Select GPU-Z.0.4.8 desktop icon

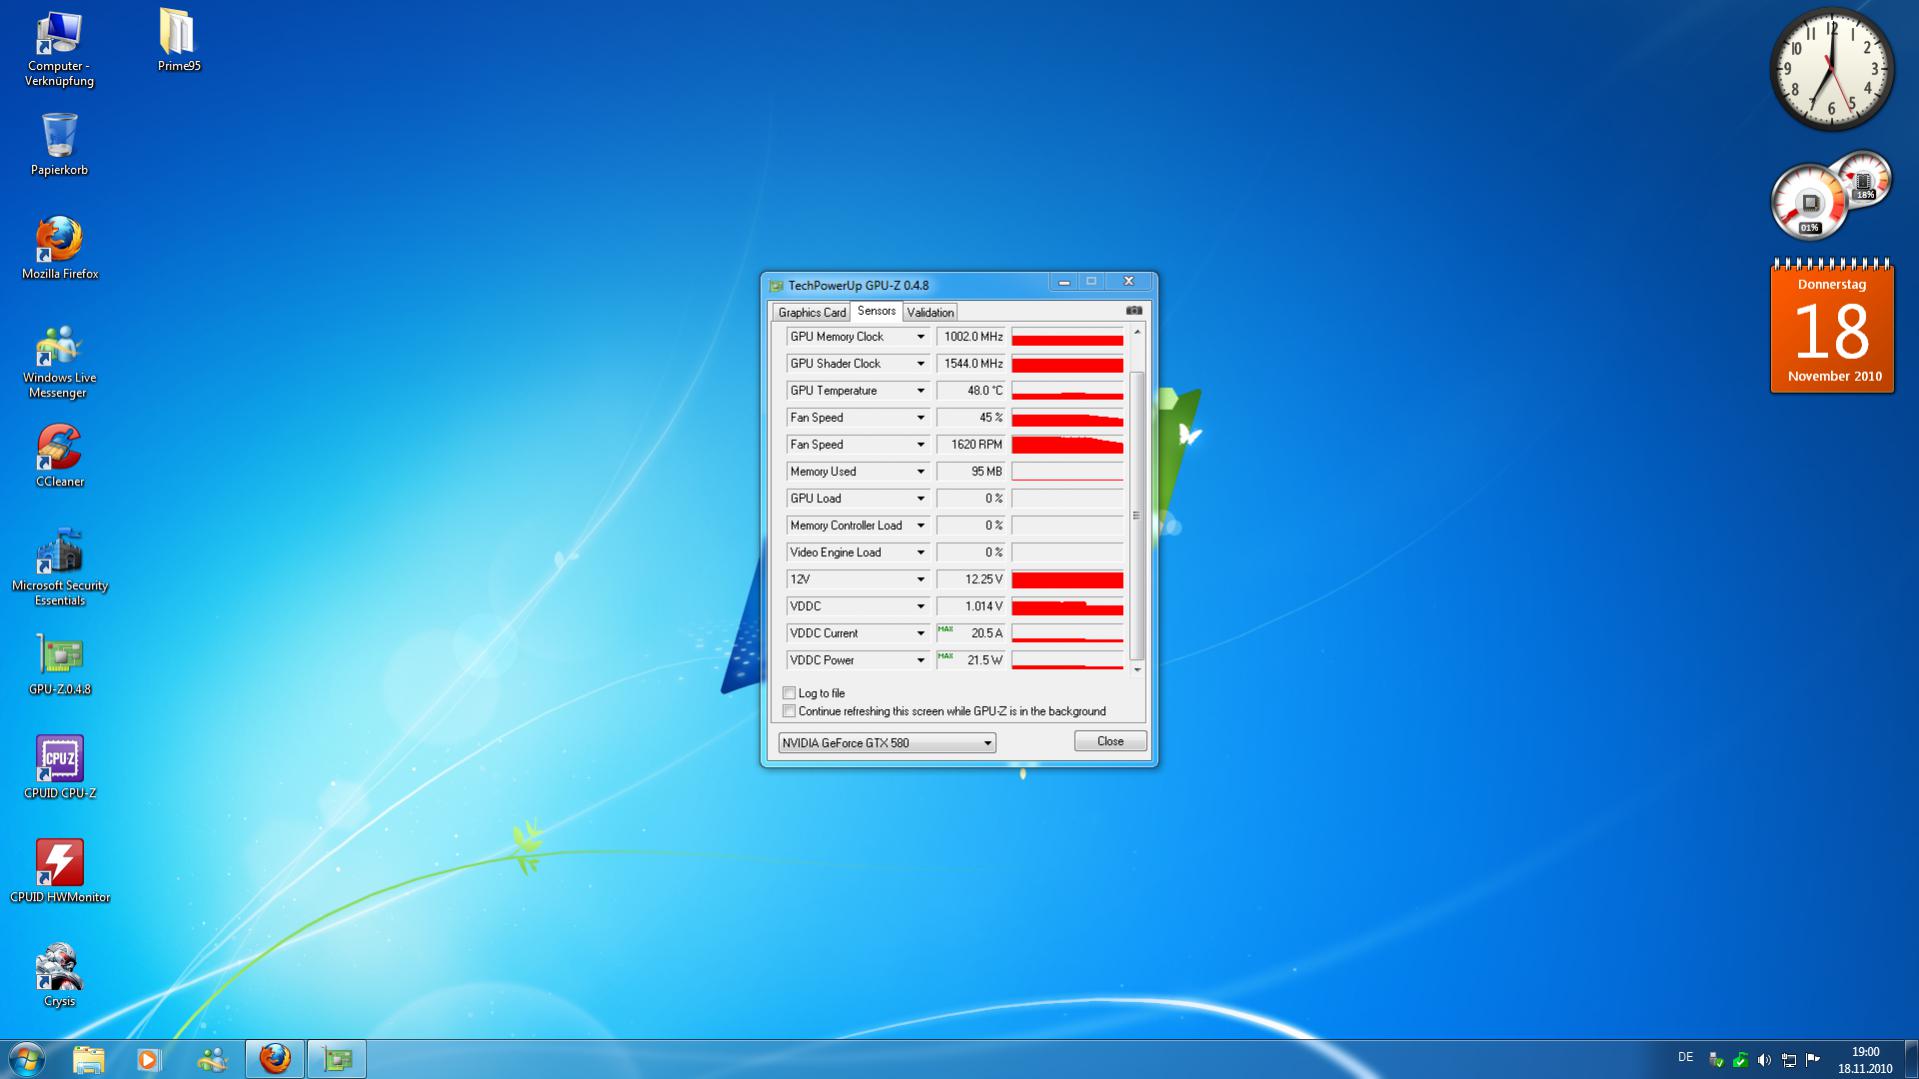click(x=59, y=665)
